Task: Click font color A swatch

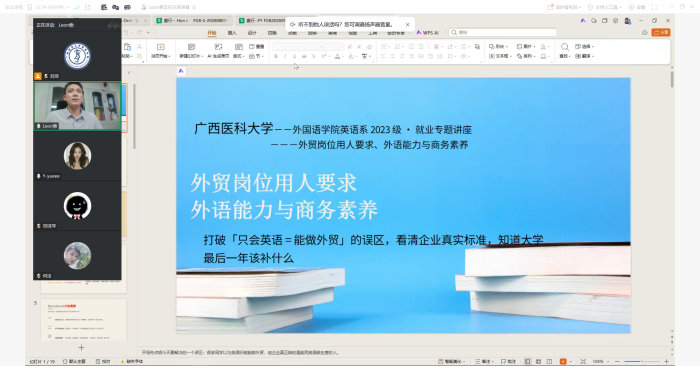Action: [x=338, y=56]
